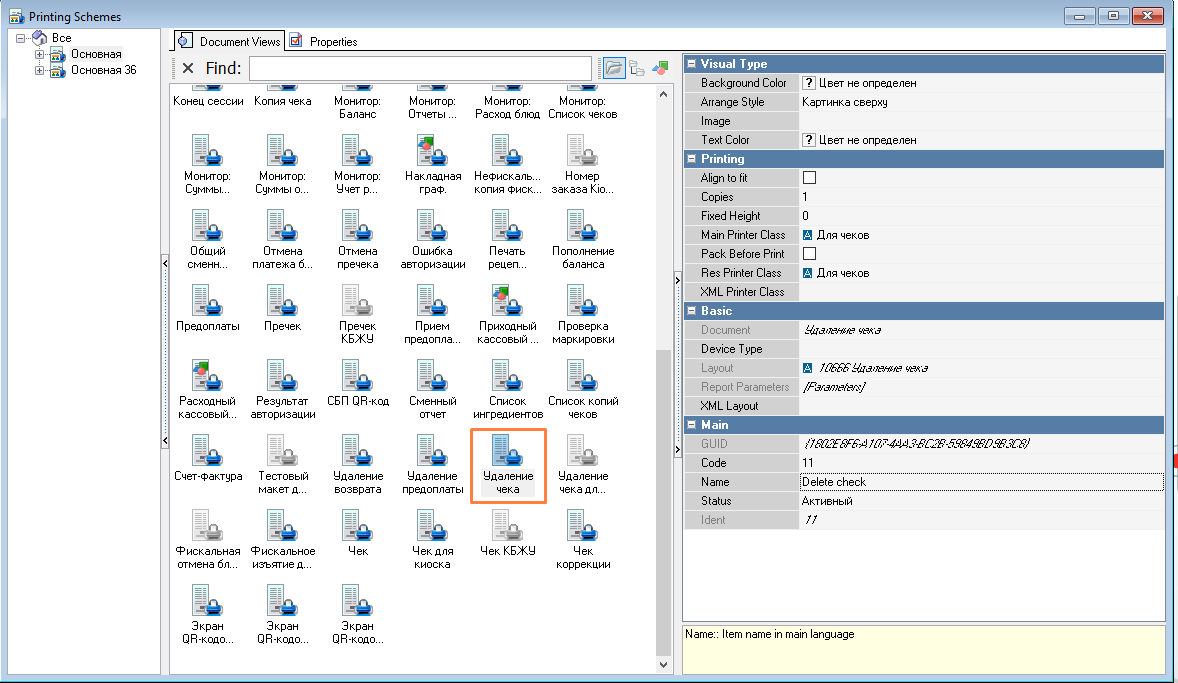Select the Чек КБЖУ document icon
The width and height of the screenshot is (1178, 683).
coord(508,525)
